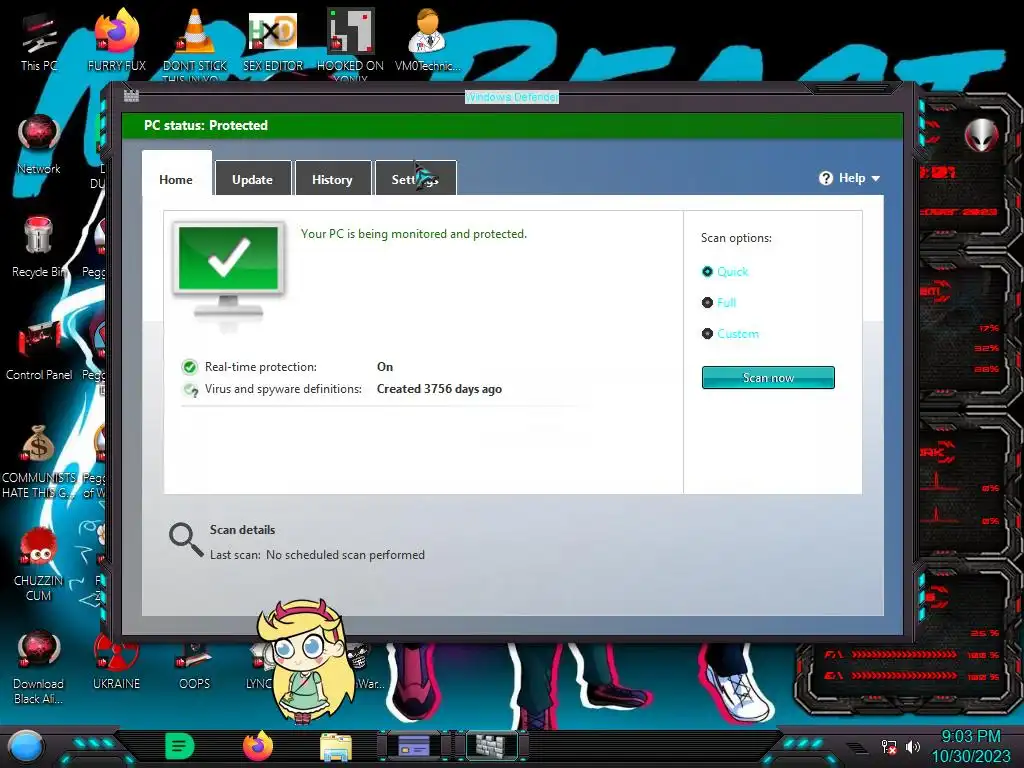Click the Windows Defender title bar system icon
Viewport: 1024px width, 768px height.
[x=131, y=97]
